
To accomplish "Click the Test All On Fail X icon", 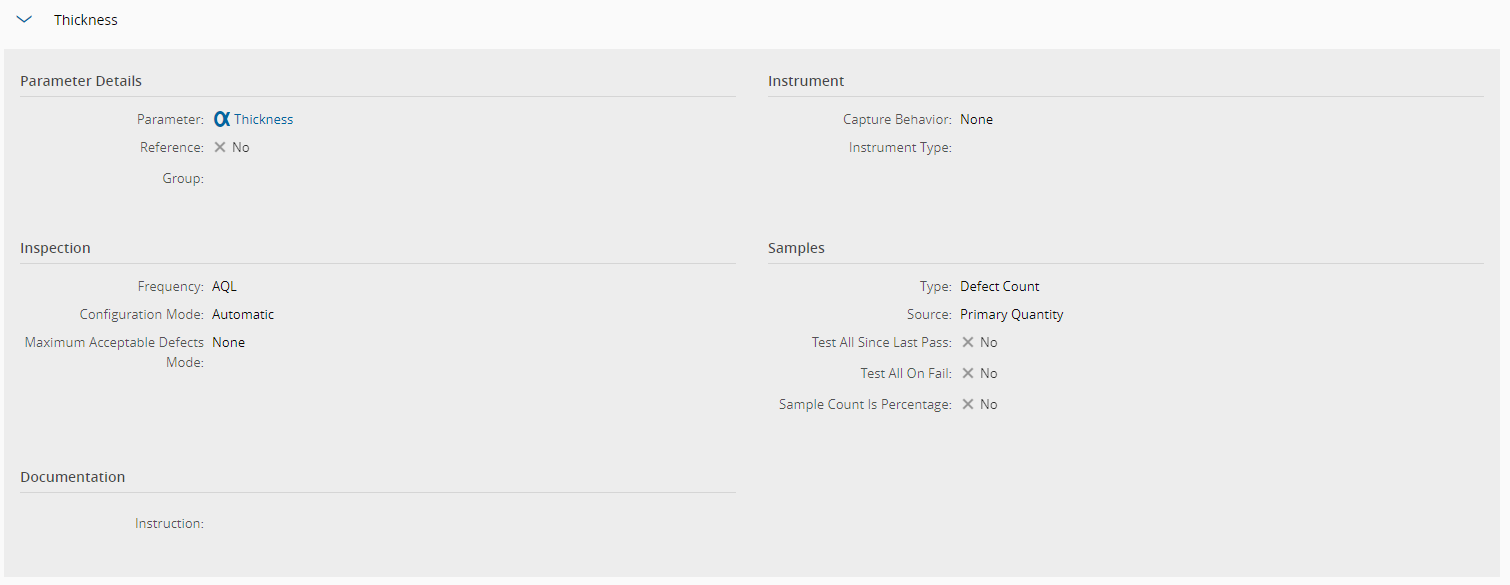I will coord(968,373).
